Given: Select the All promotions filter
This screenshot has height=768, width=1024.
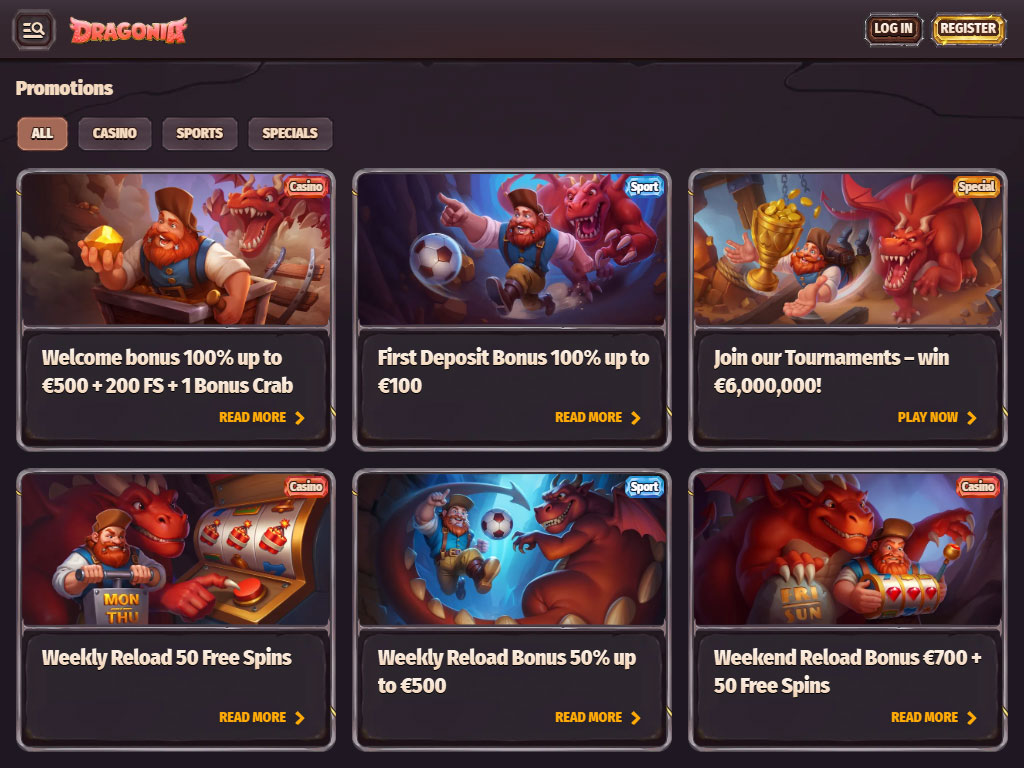Looking at the screenshot, I should coord(42,133).
